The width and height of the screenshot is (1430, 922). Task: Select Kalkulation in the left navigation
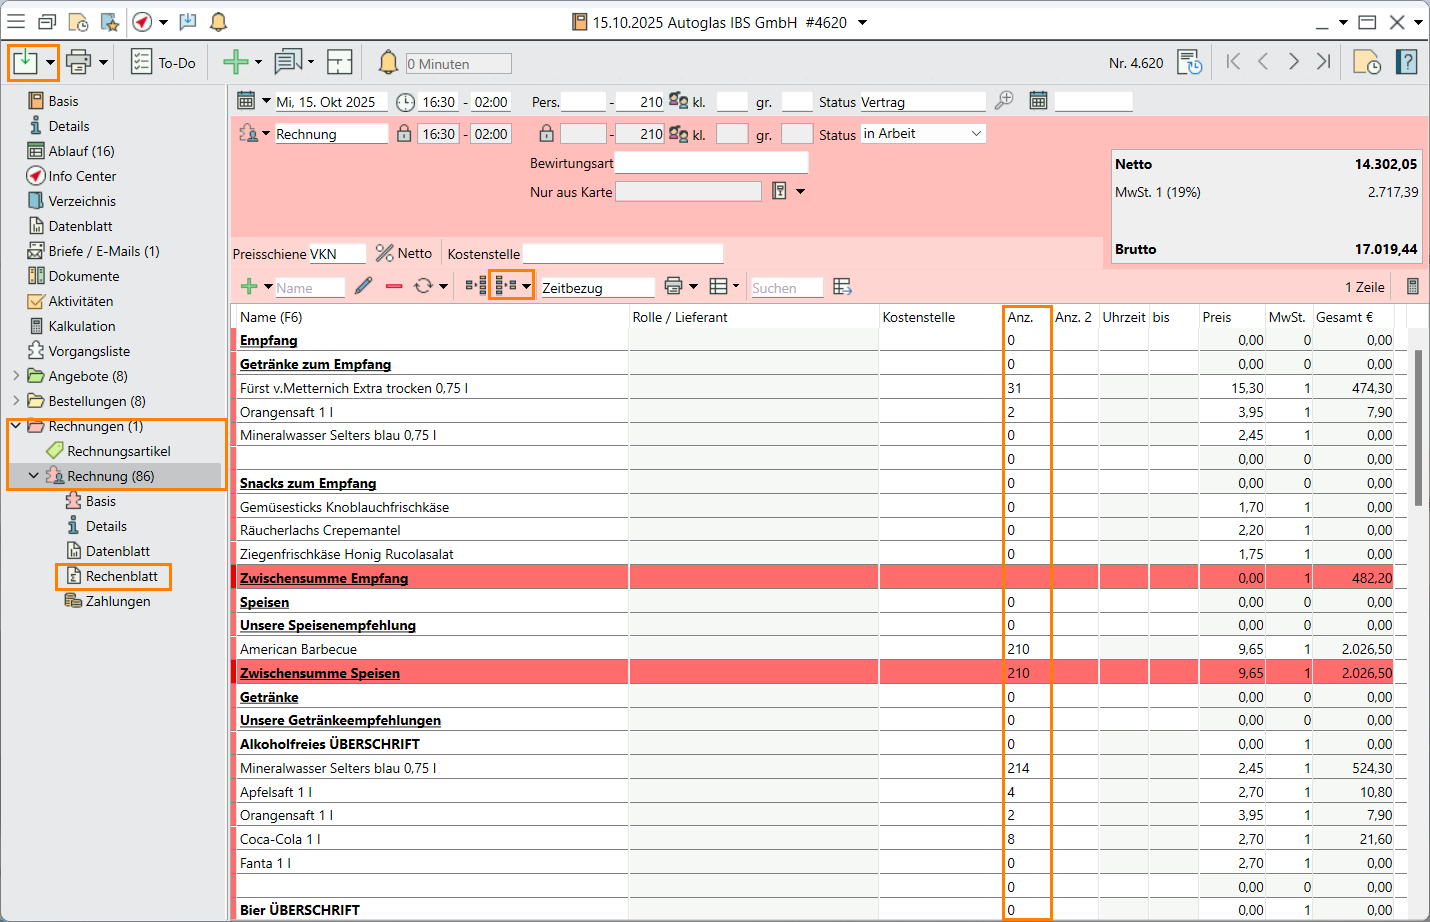pyautogui.click(x=81, y=326)
